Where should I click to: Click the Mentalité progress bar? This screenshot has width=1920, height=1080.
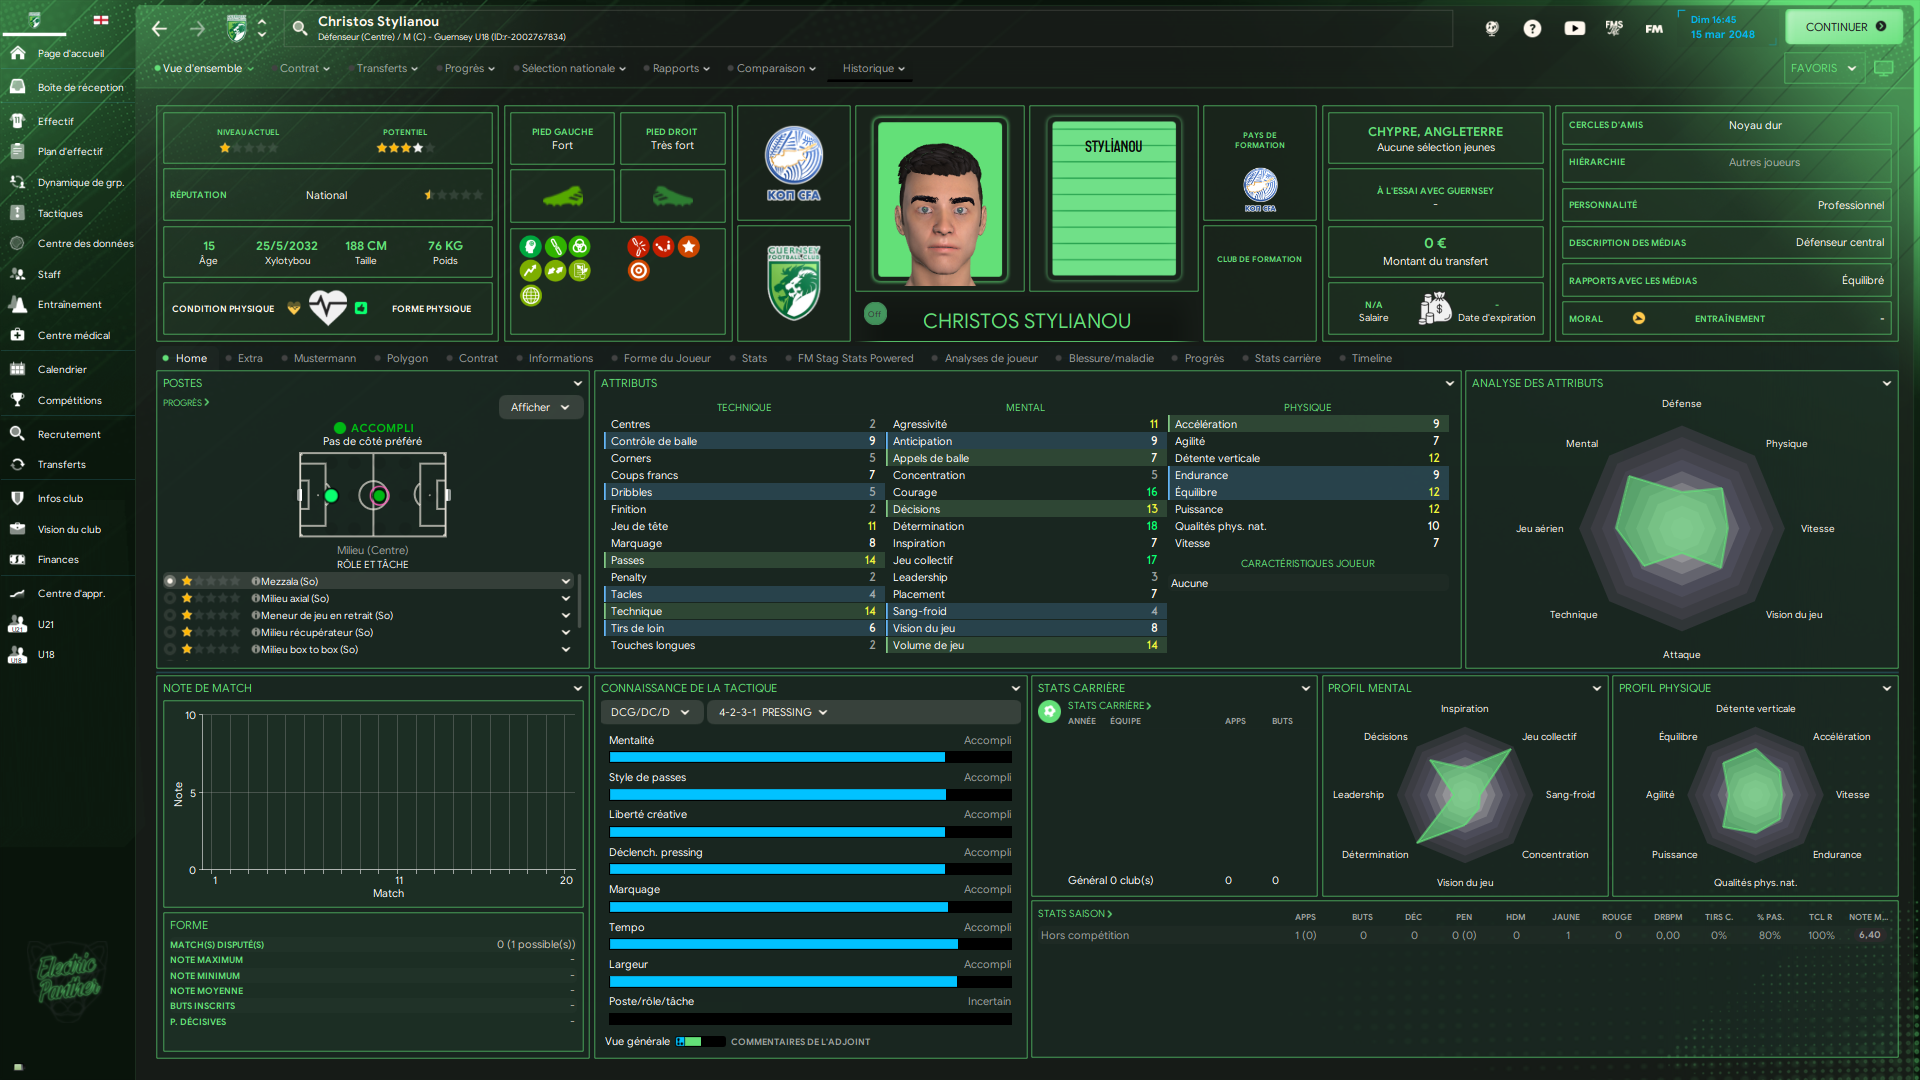coord(810,757)
